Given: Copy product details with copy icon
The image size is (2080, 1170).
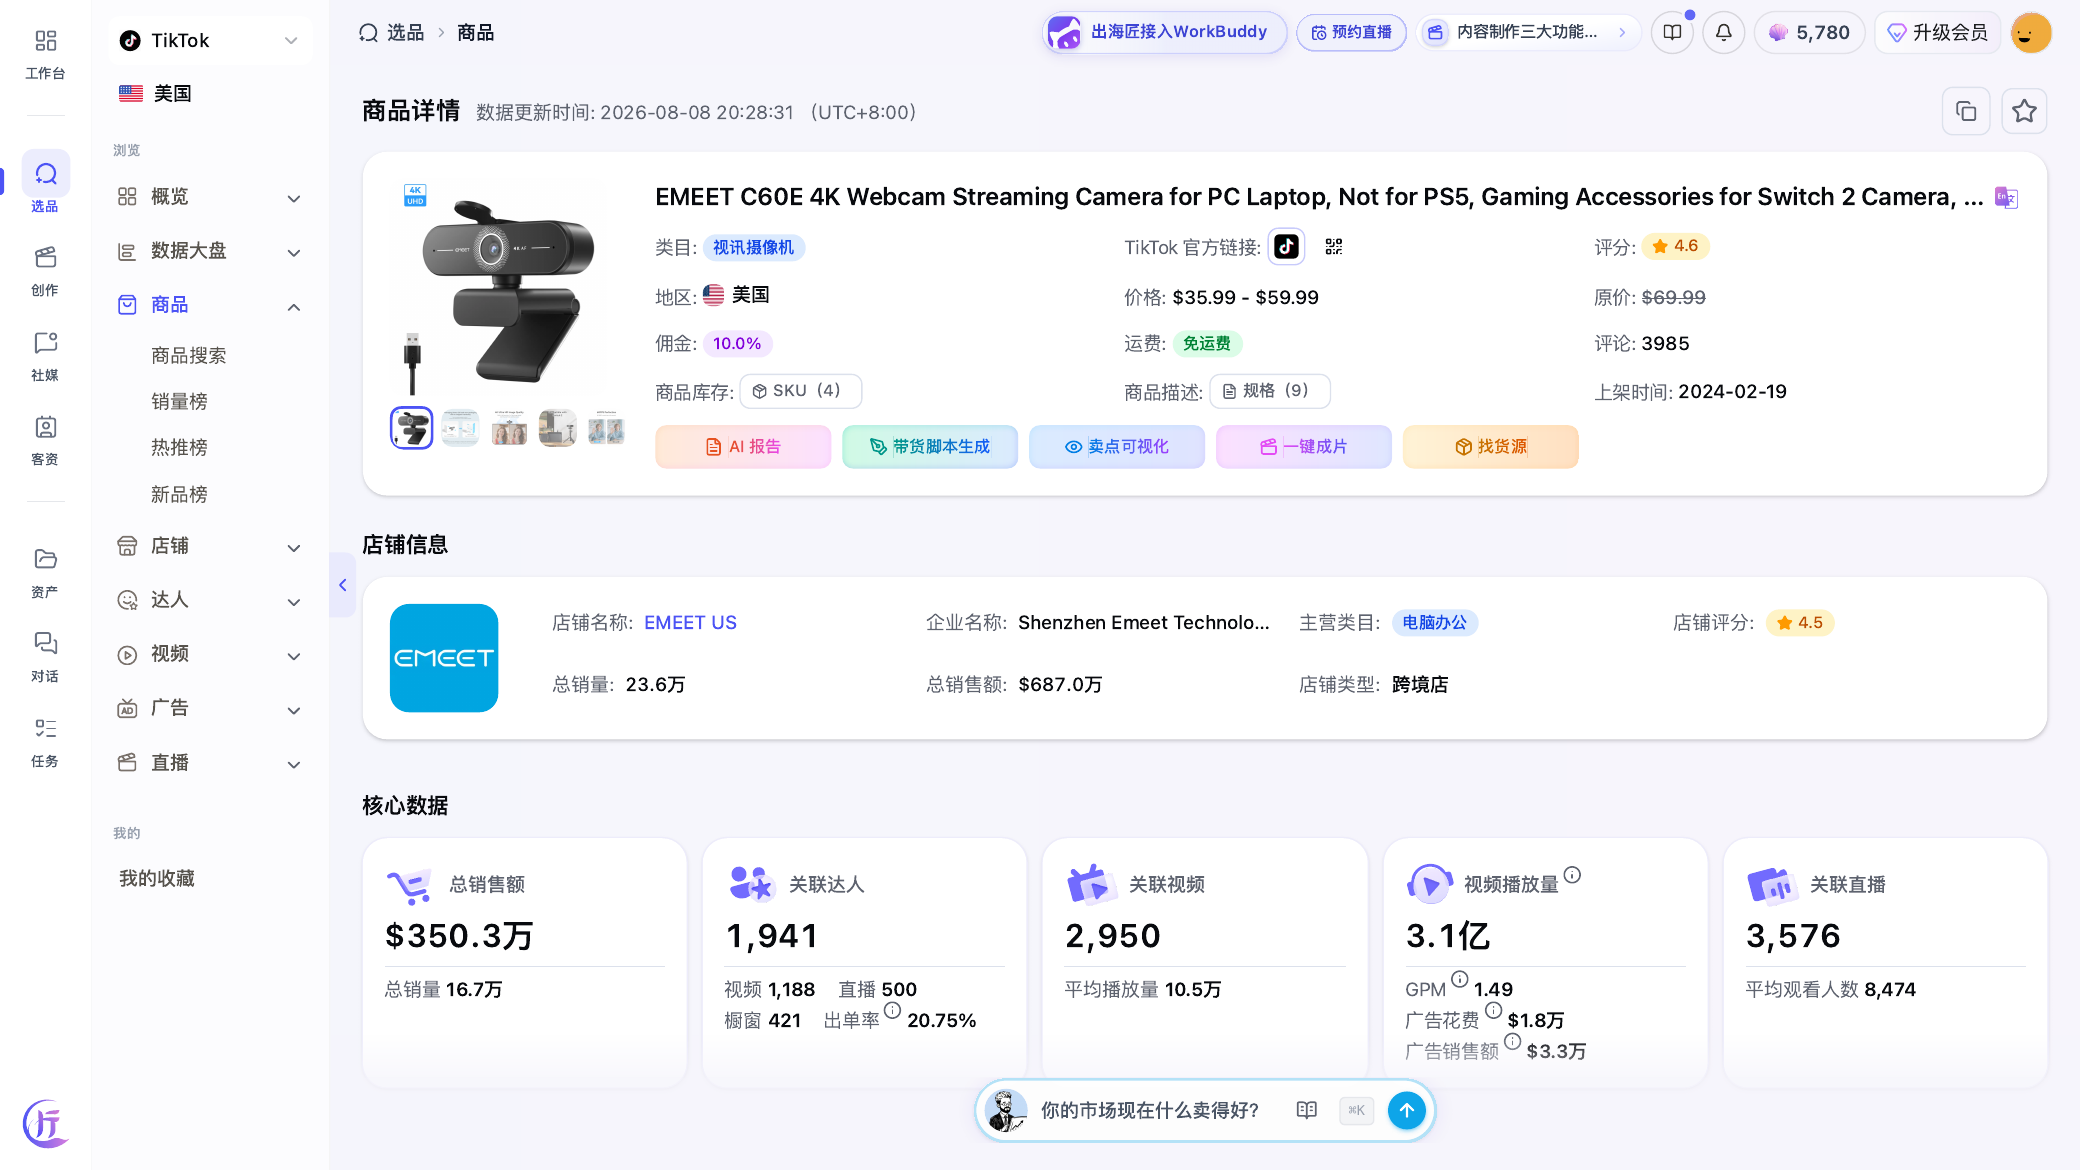Looking at the screenshot, I should [x=1966, y=111].
